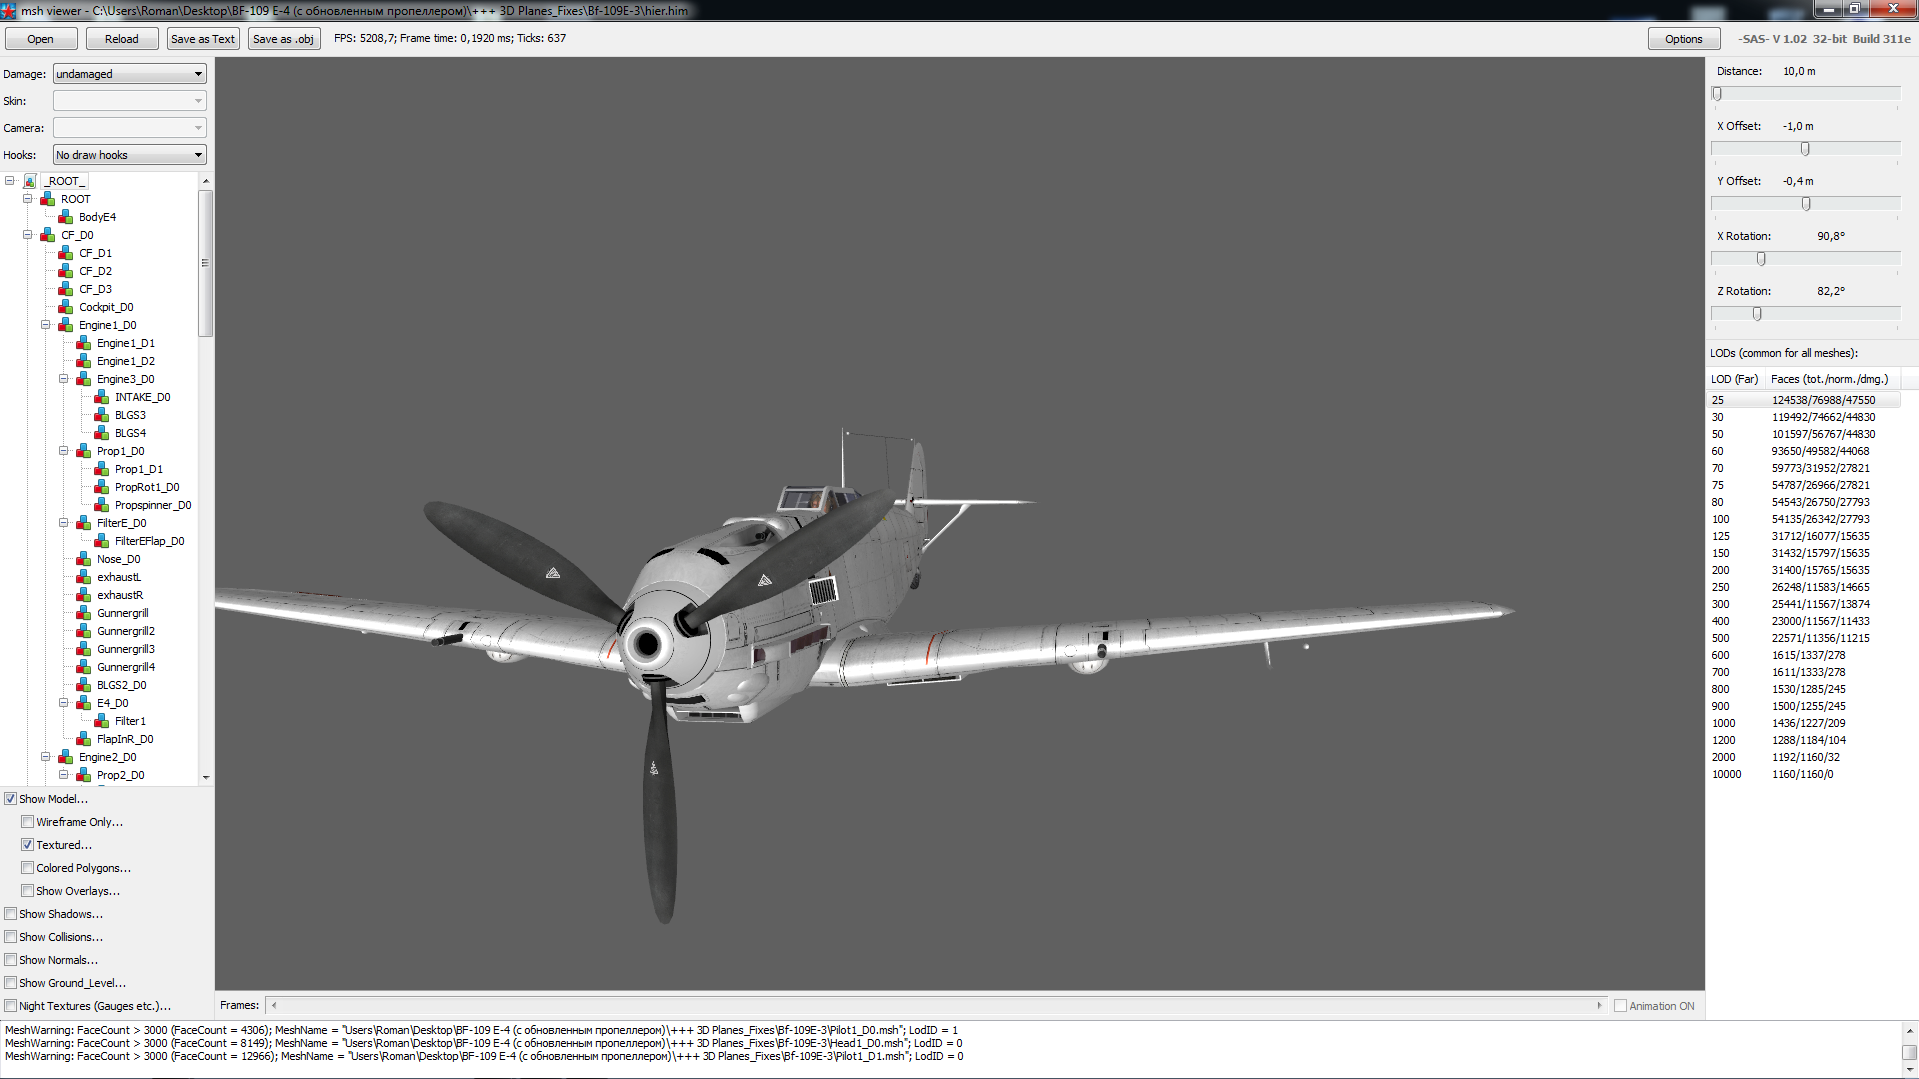Enable Colored Polygons checkbox

click(28, 868)
